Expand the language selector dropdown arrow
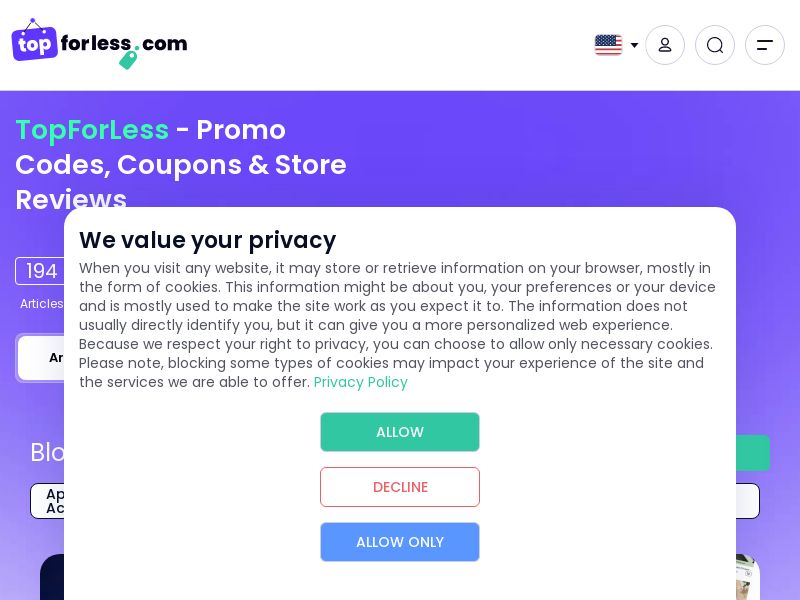Screen dimensions: 800x600 (633, 45)
